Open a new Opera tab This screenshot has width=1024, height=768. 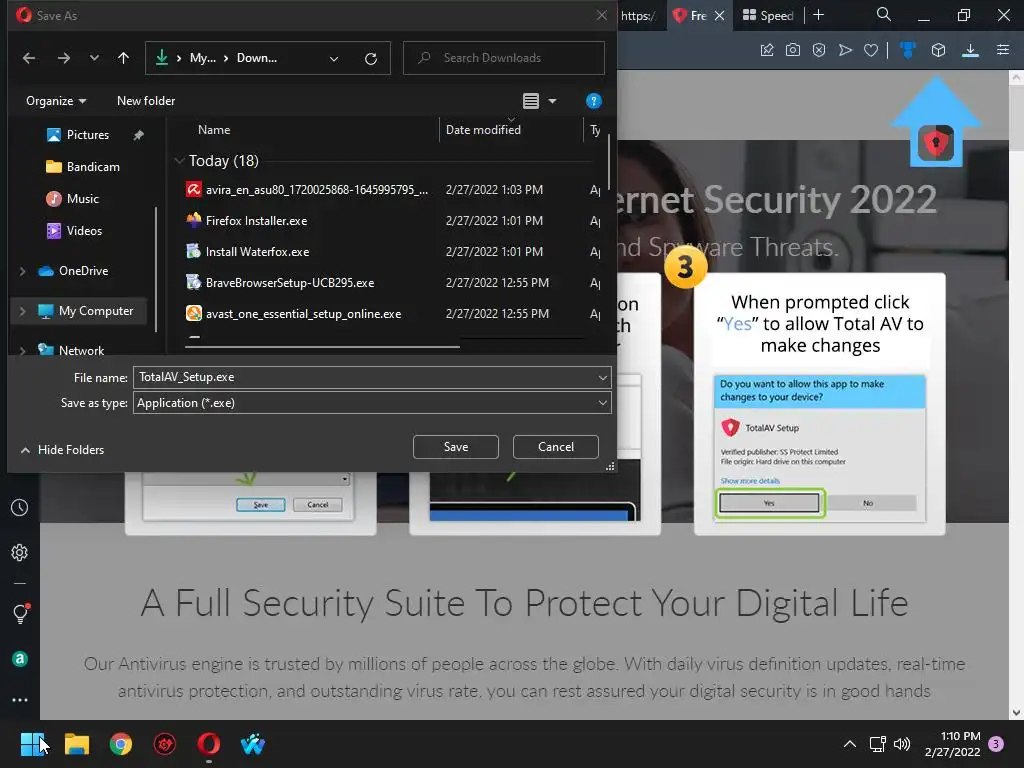(x=818, y=15)
